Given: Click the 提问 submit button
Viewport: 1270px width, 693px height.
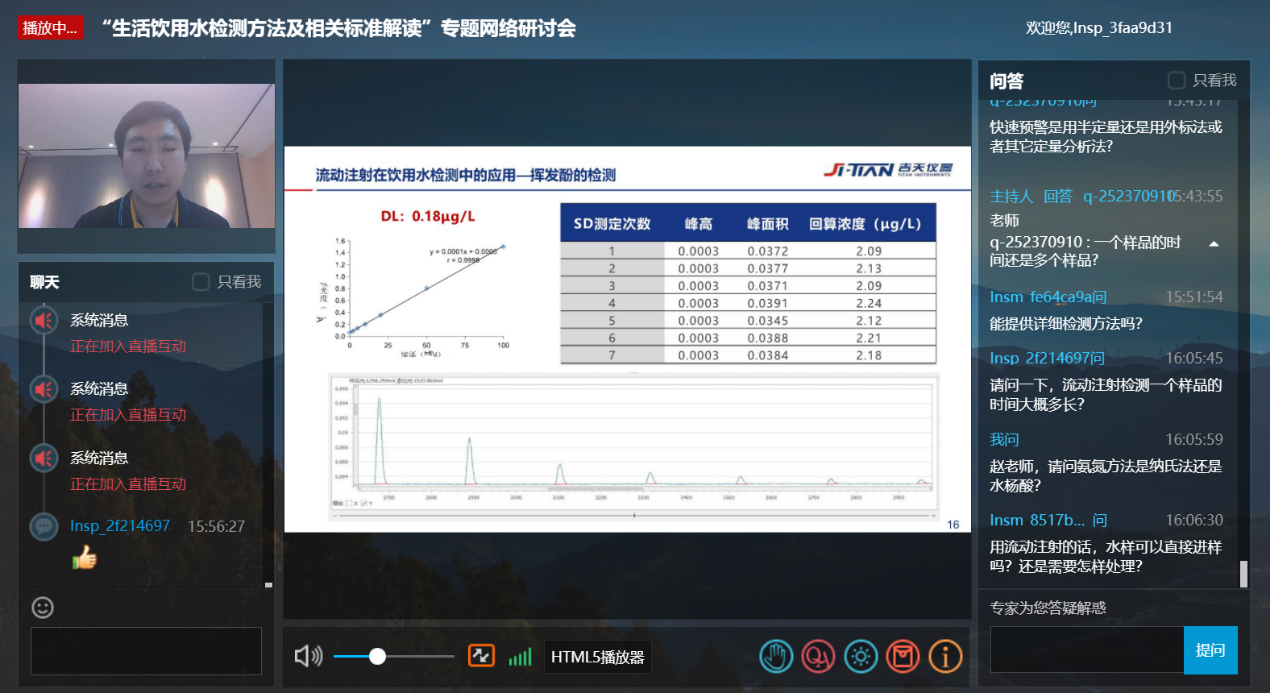Looking at the screenshot, I should 1210,650.
